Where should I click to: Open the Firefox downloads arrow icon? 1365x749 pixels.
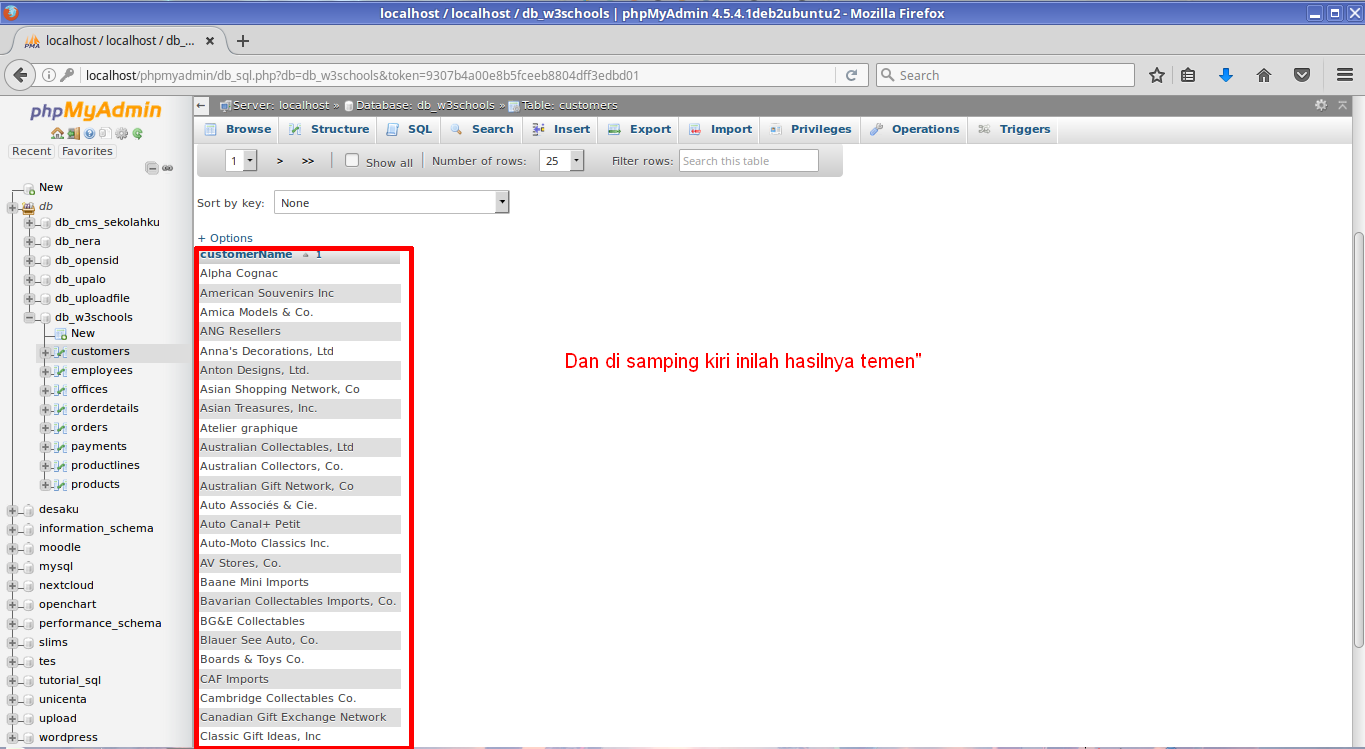pyautogui.click(x=1226, y=74)
